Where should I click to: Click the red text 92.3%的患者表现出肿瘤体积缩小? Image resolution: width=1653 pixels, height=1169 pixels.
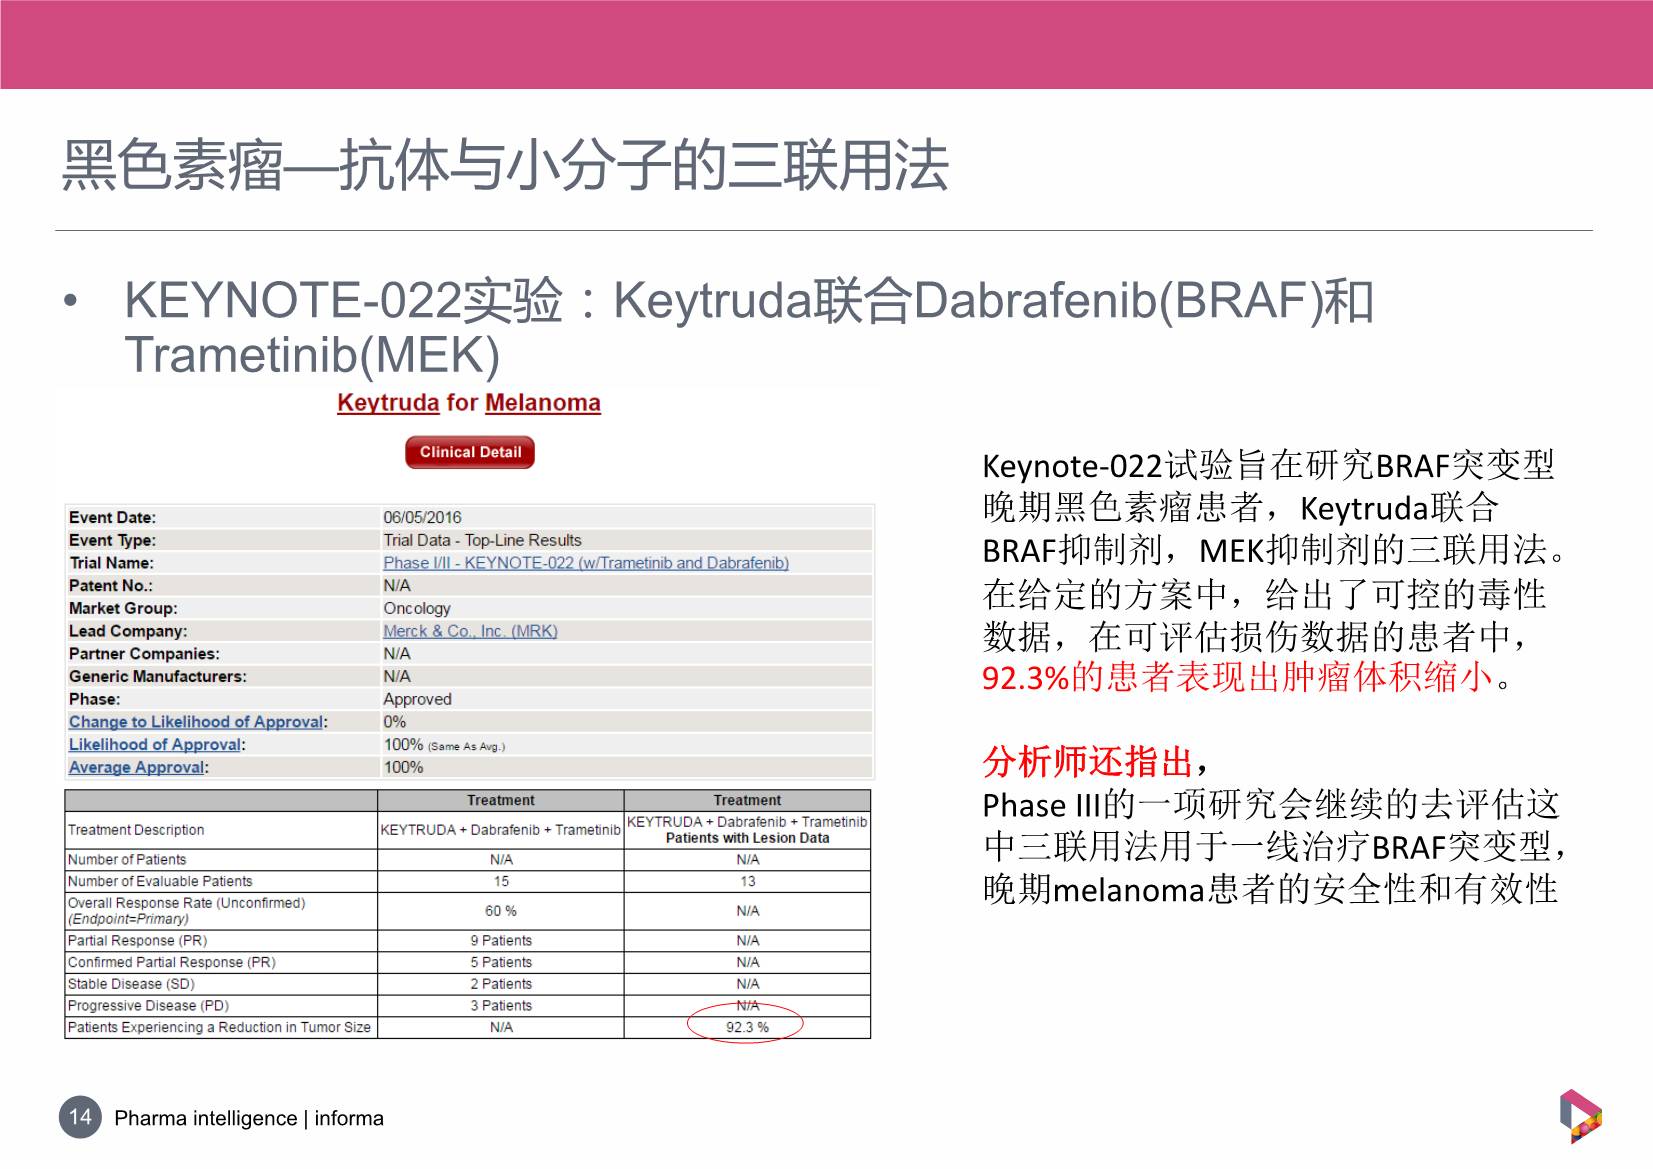(x=1238, y=678)
